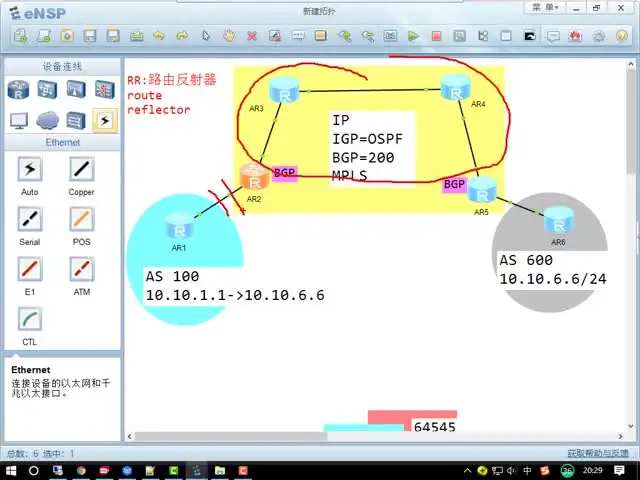
Task: Click the green start devices button
Action: click(x=413, y=36)
